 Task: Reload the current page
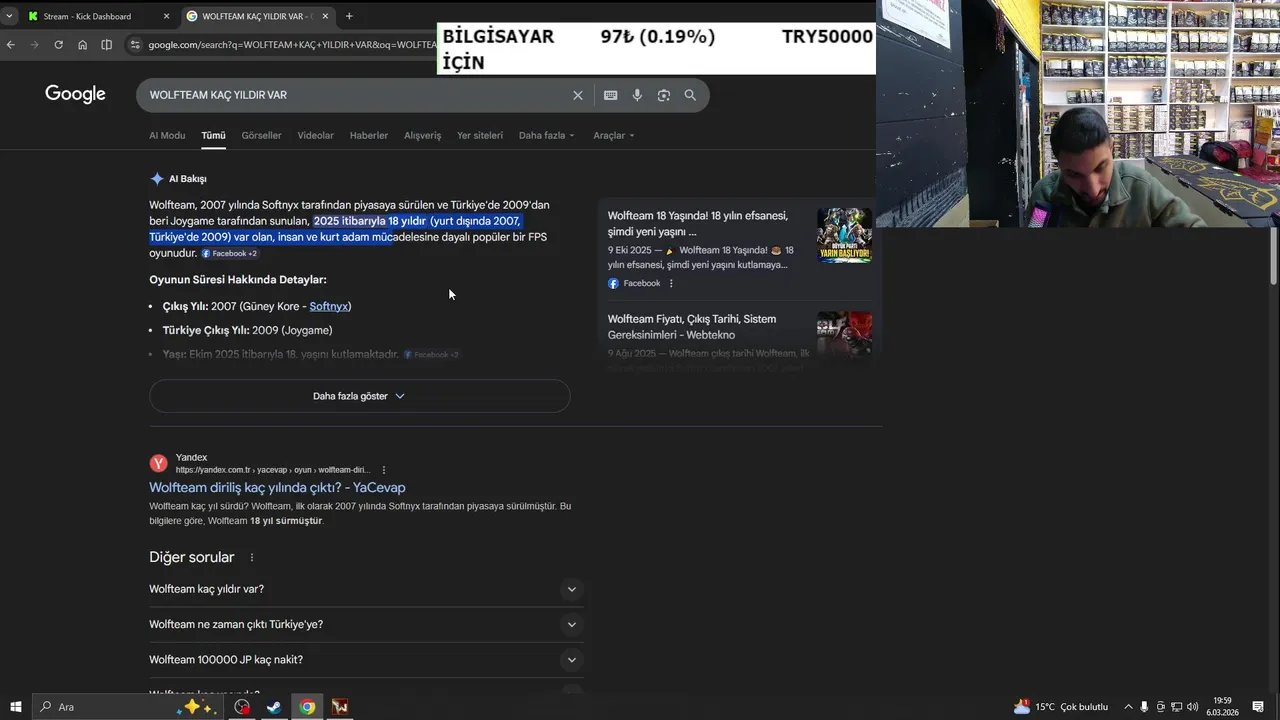(58, 45)
